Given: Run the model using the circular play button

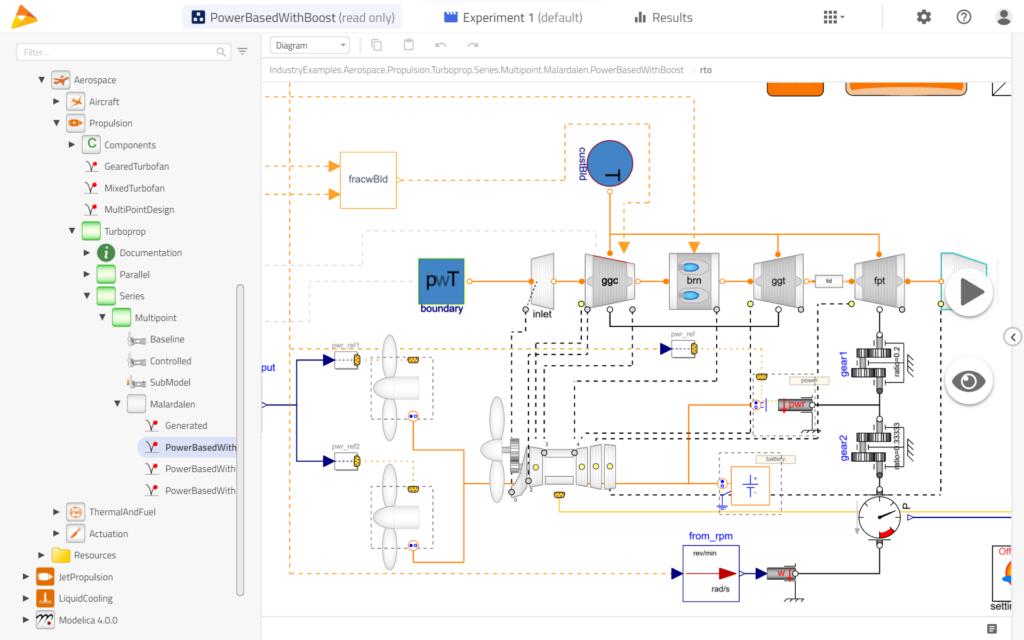Looking at the screenshot, I should tap(967, 291).
